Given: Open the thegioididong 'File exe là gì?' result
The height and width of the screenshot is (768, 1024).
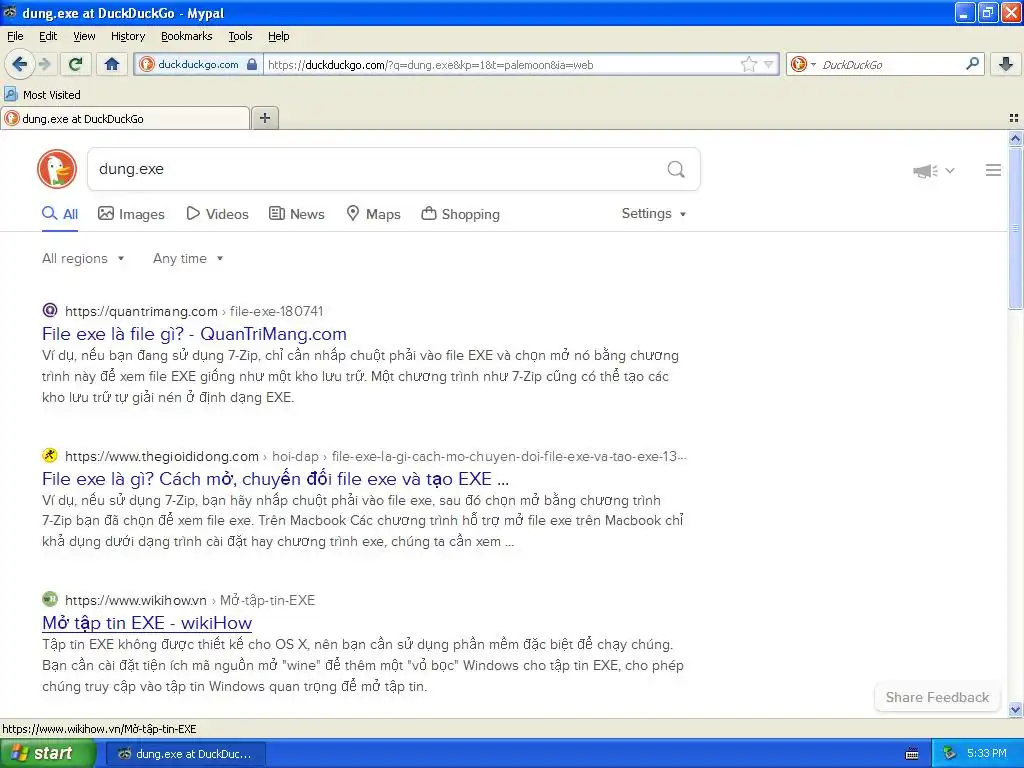Looking at the screenshot, I should (x=275, y=479).
